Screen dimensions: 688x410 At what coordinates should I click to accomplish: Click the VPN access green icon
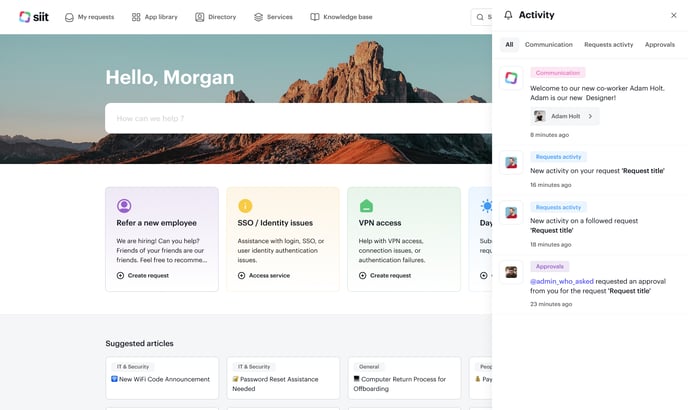(x=366, y=205)
